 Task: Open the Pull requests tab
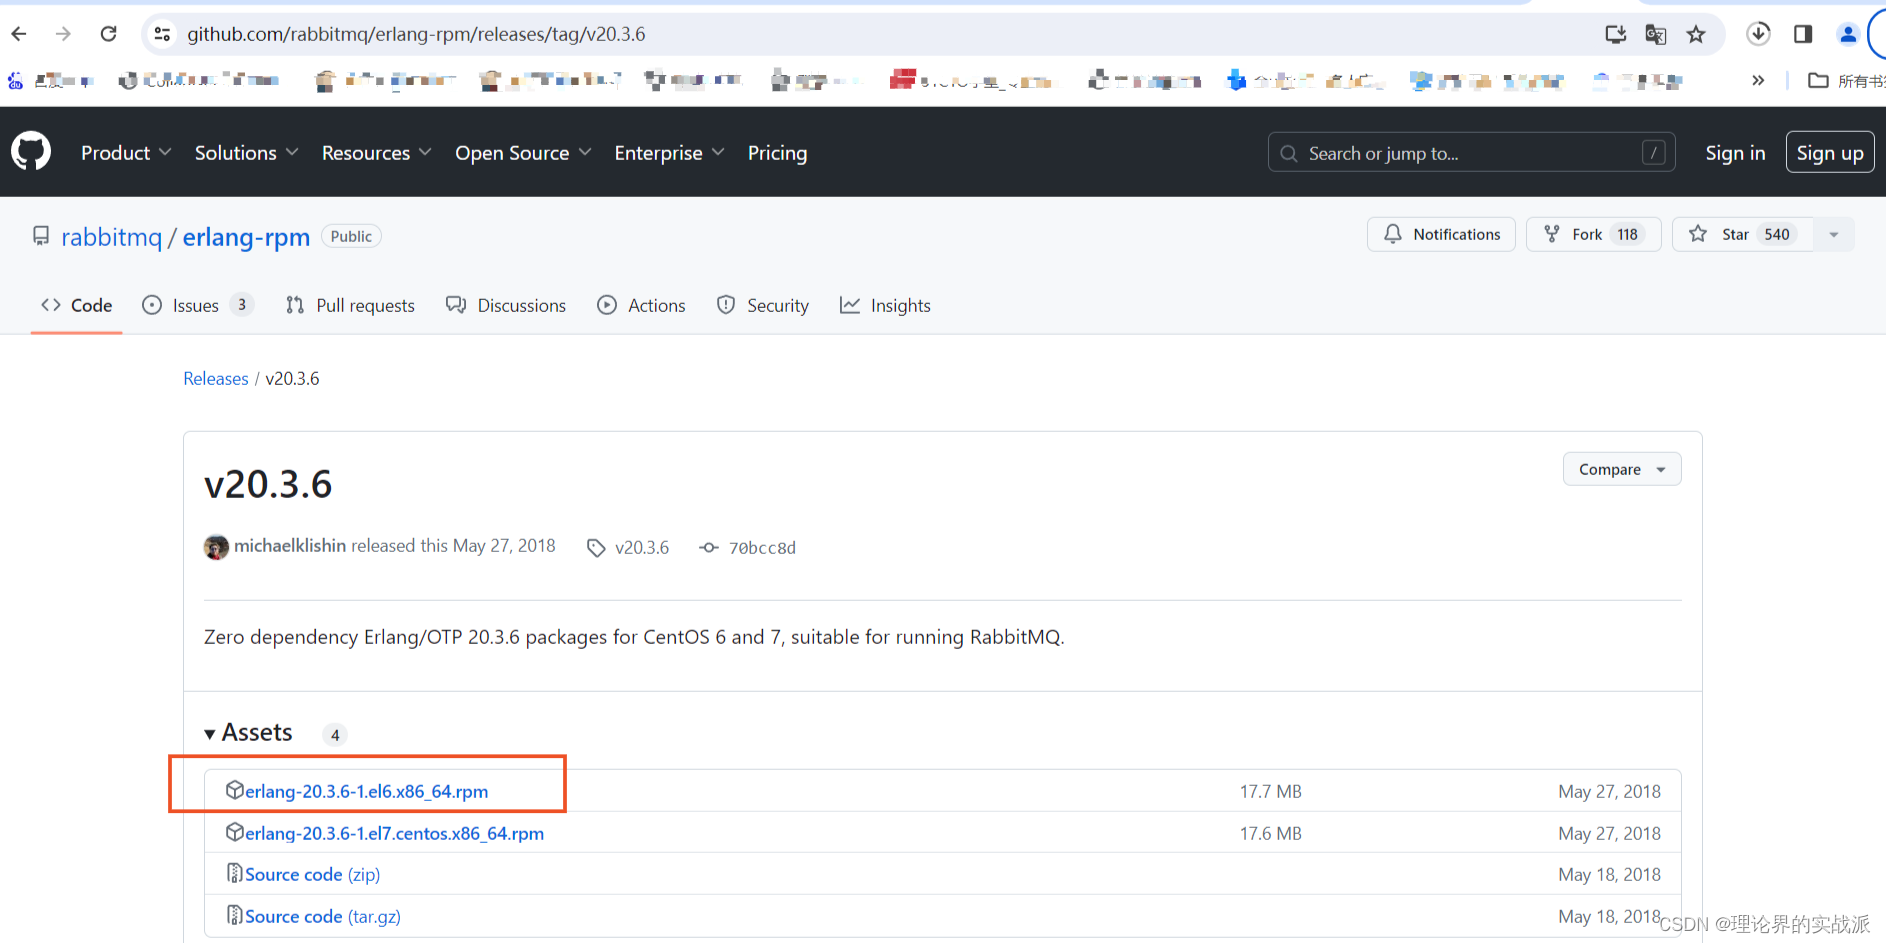point(350,305)
